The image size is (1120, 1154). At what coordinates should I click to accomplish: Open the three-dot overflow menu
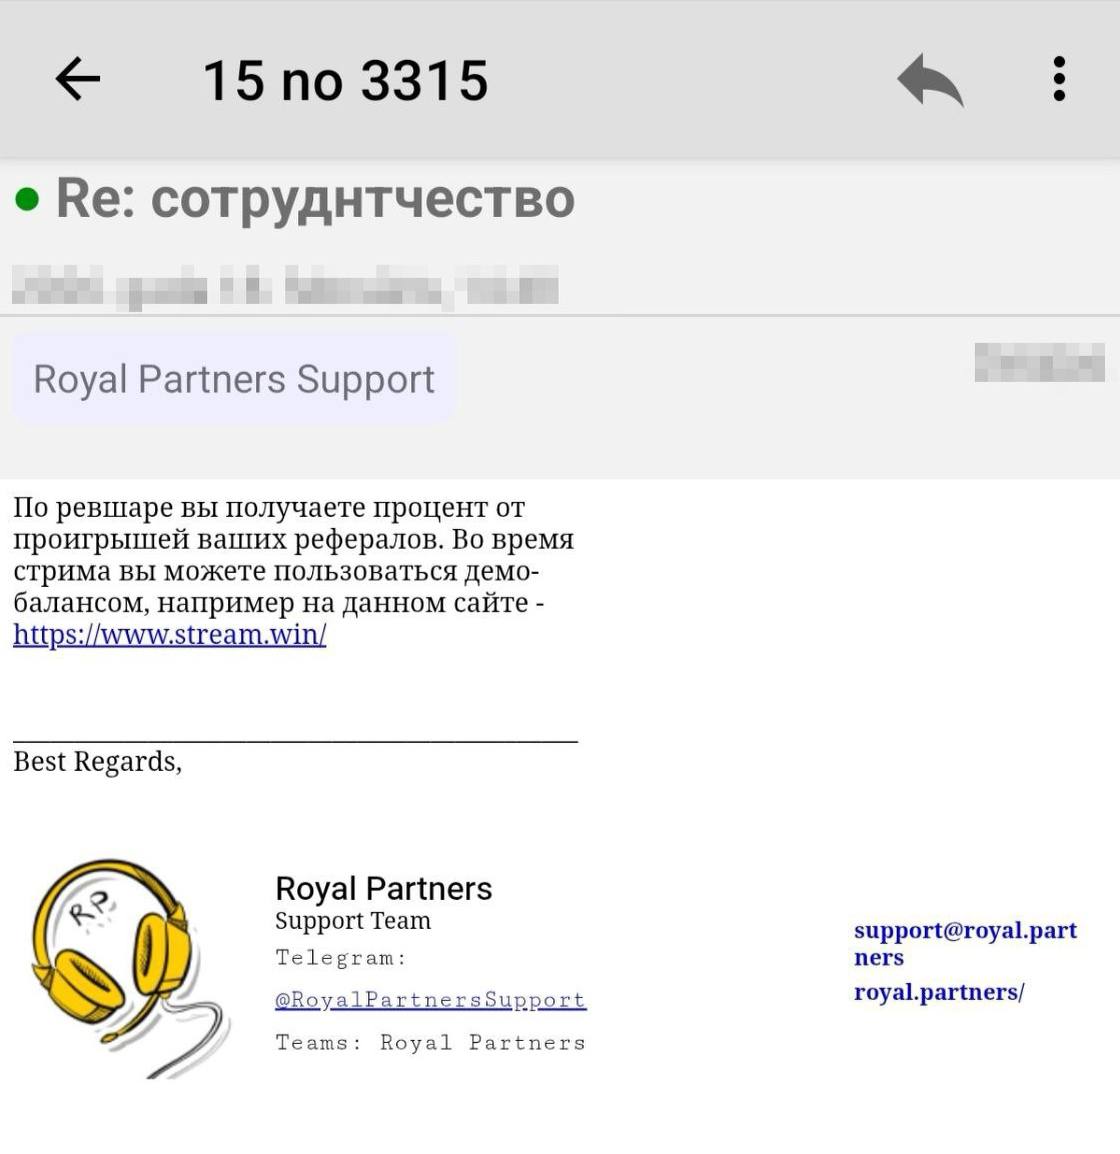(1059, 79)
